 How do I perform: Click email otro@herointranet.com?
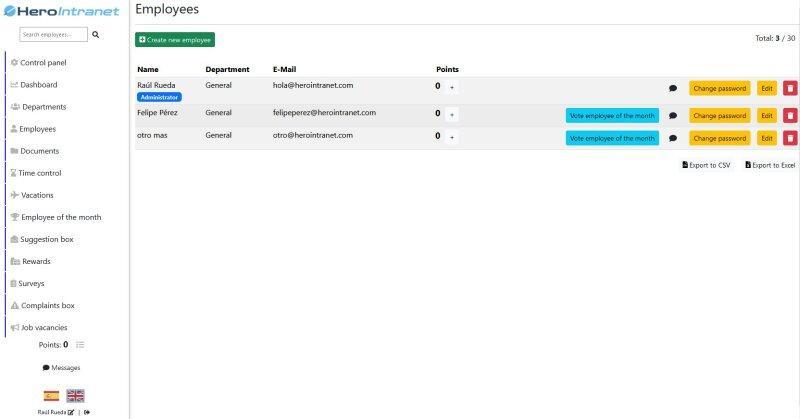[313, 135]
